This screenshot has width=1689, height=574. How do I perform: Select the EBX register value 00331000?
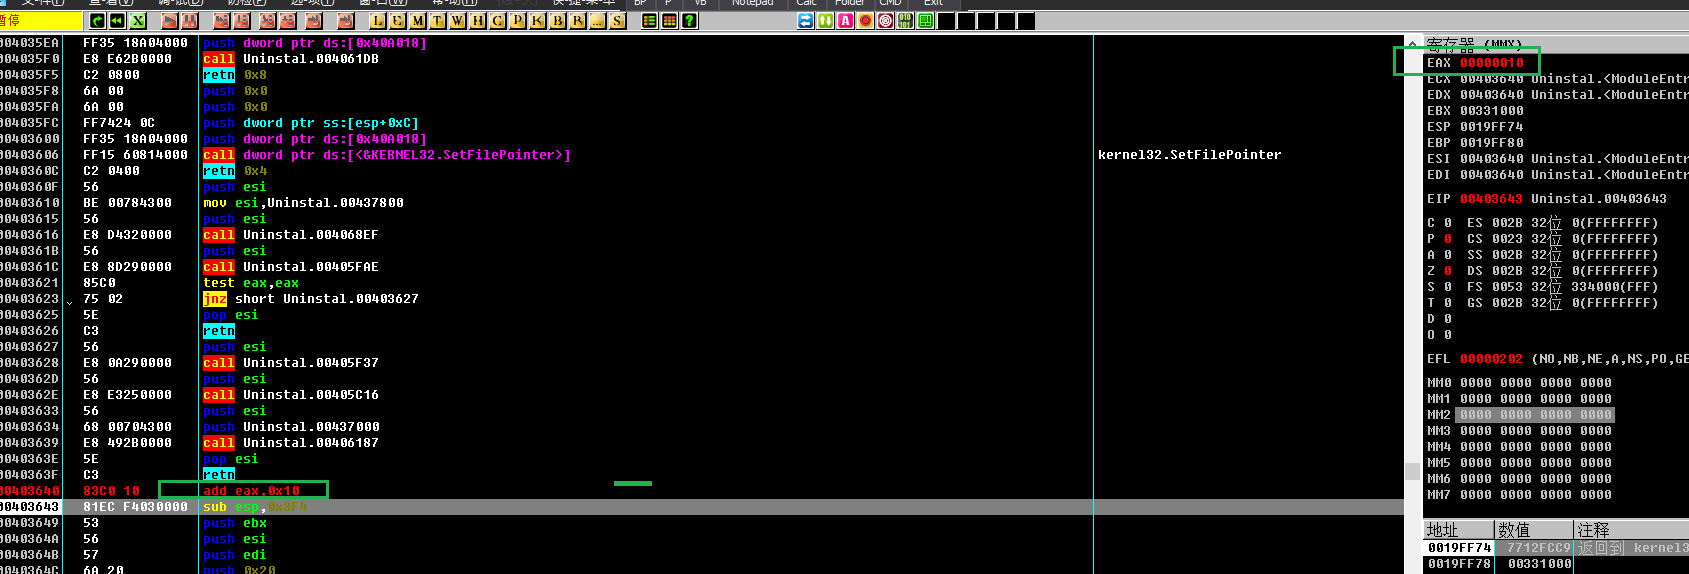tap(1492, 111)
